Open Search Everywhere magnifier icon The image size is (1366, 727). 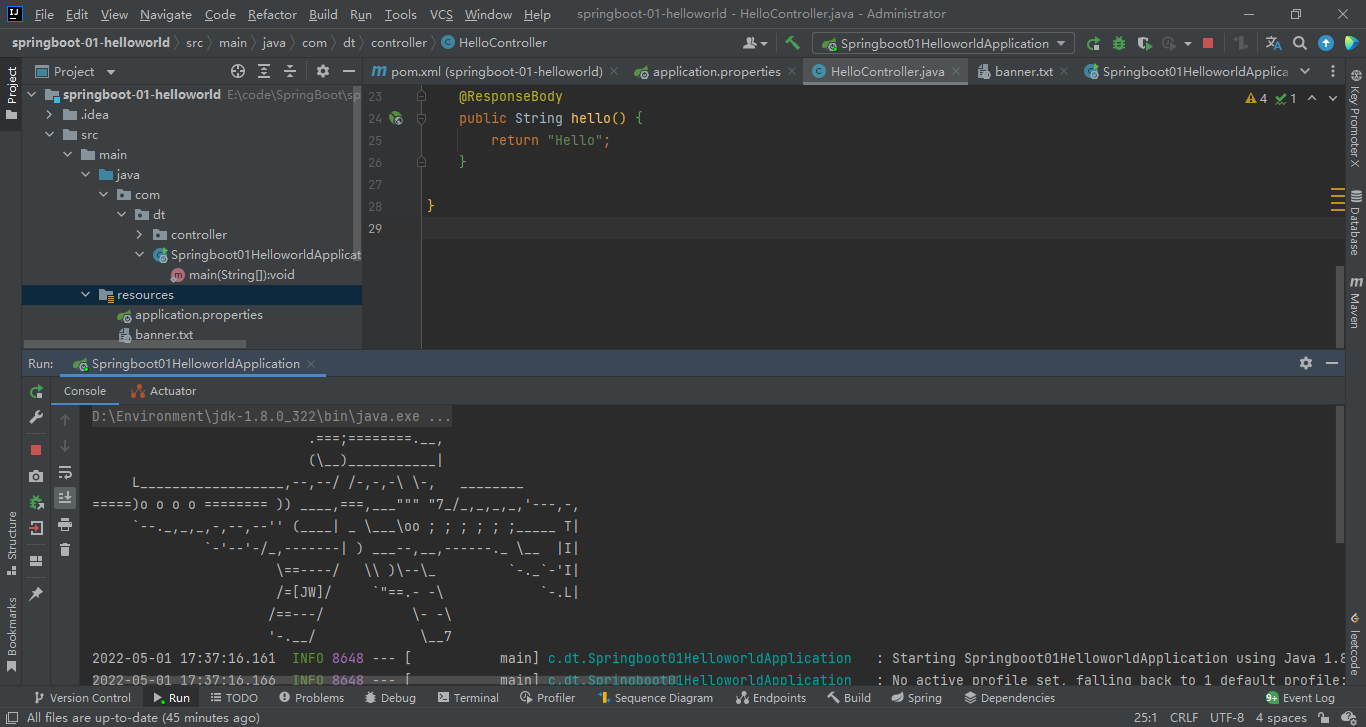pos(1300,43)
